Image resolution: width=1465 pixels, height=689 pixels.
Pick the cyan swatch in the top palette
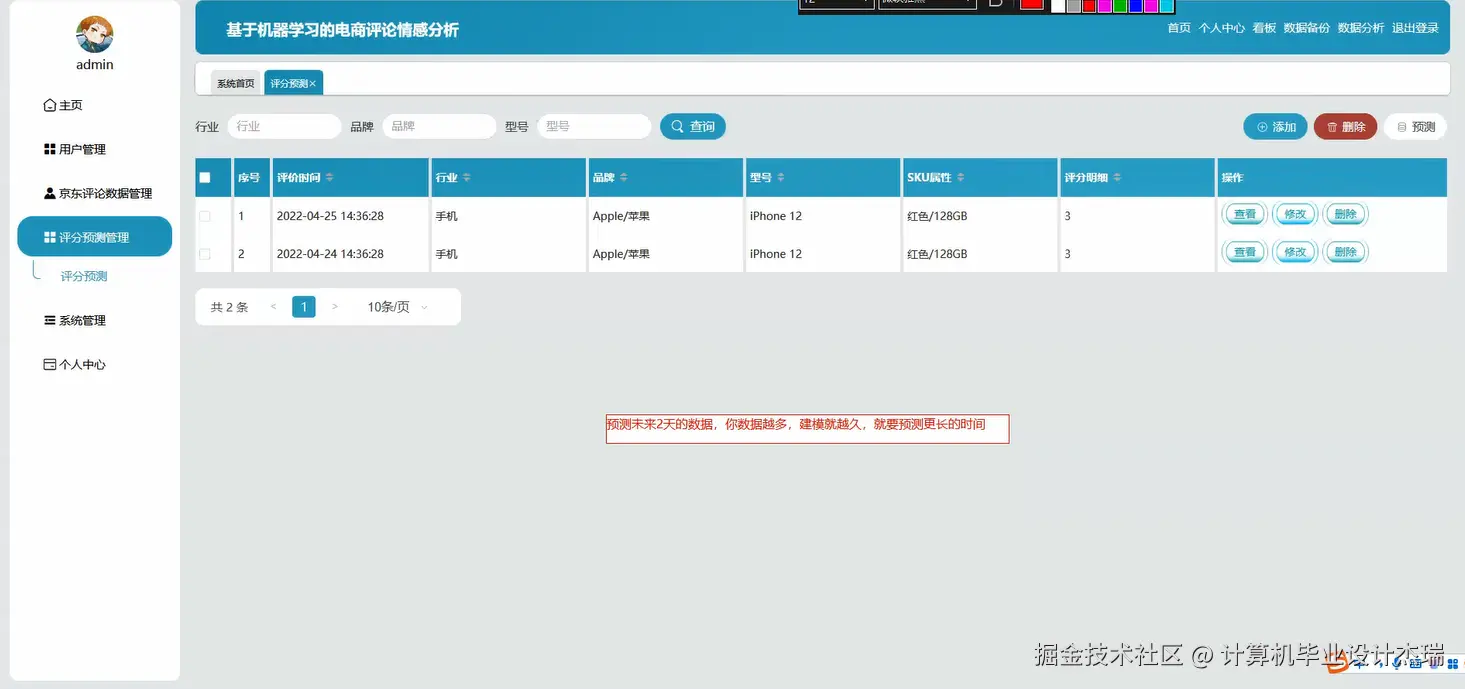pos(1166,5)
